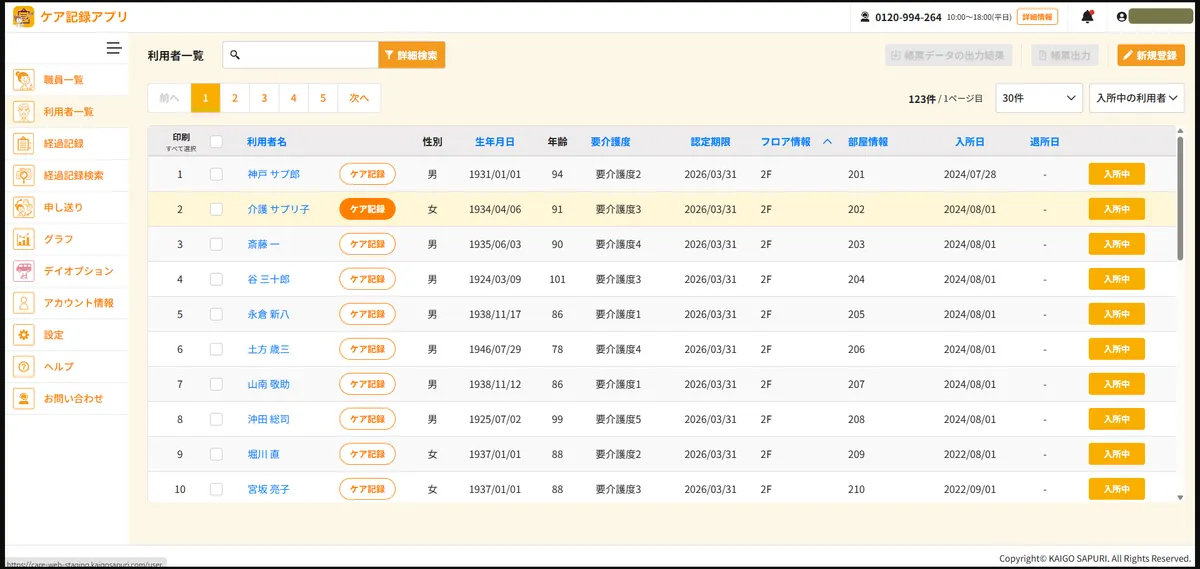Viewport: 1200px width, 569px height.
Task: Click the 次へ pagination button
Action: [359, 98]
